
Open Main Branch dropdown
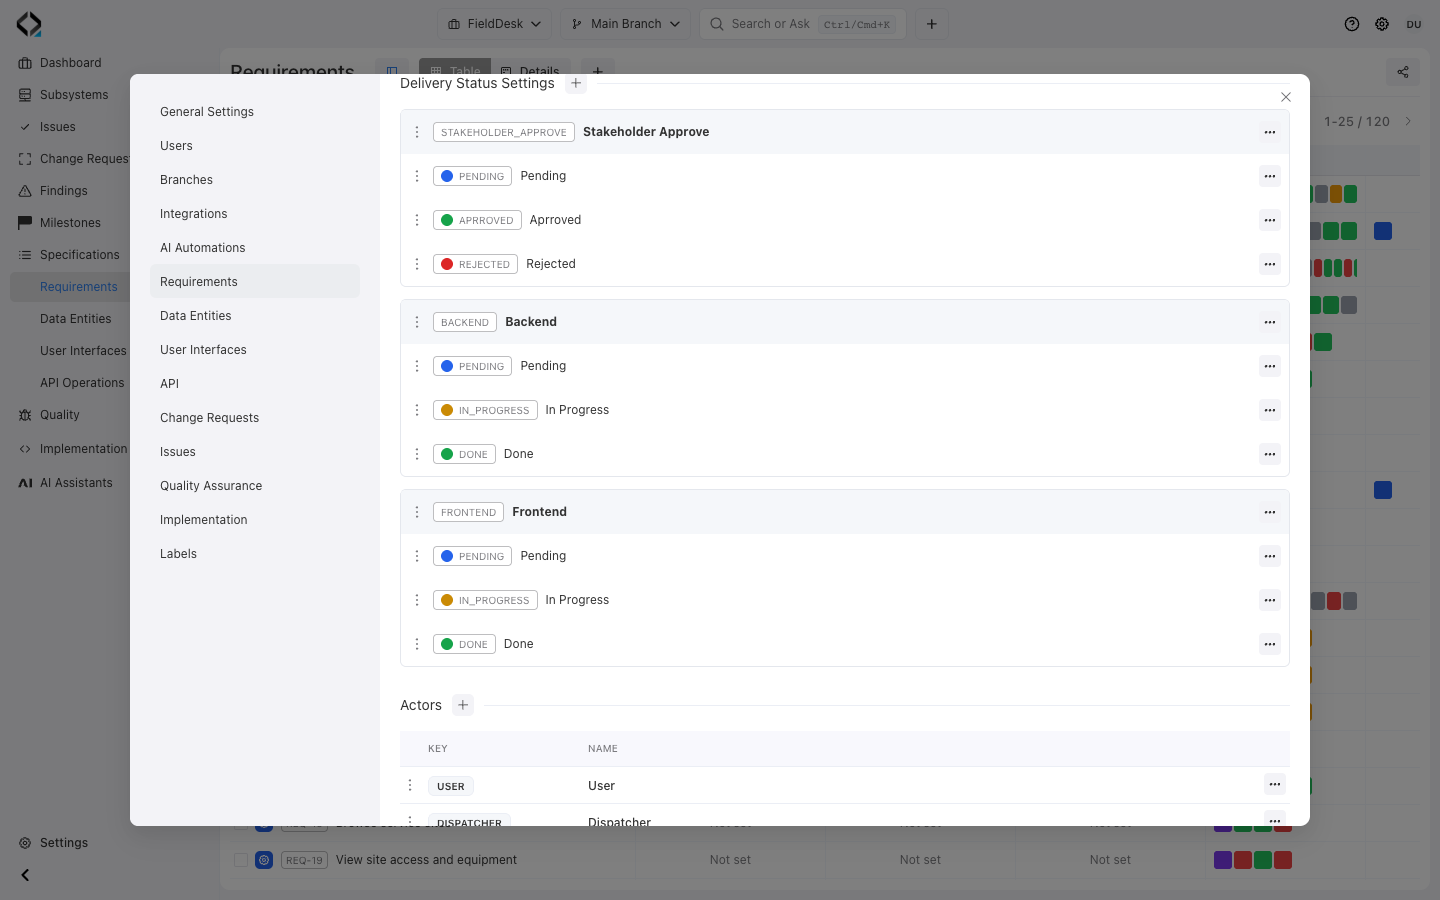pyautogui.click(x=625, y=24)
